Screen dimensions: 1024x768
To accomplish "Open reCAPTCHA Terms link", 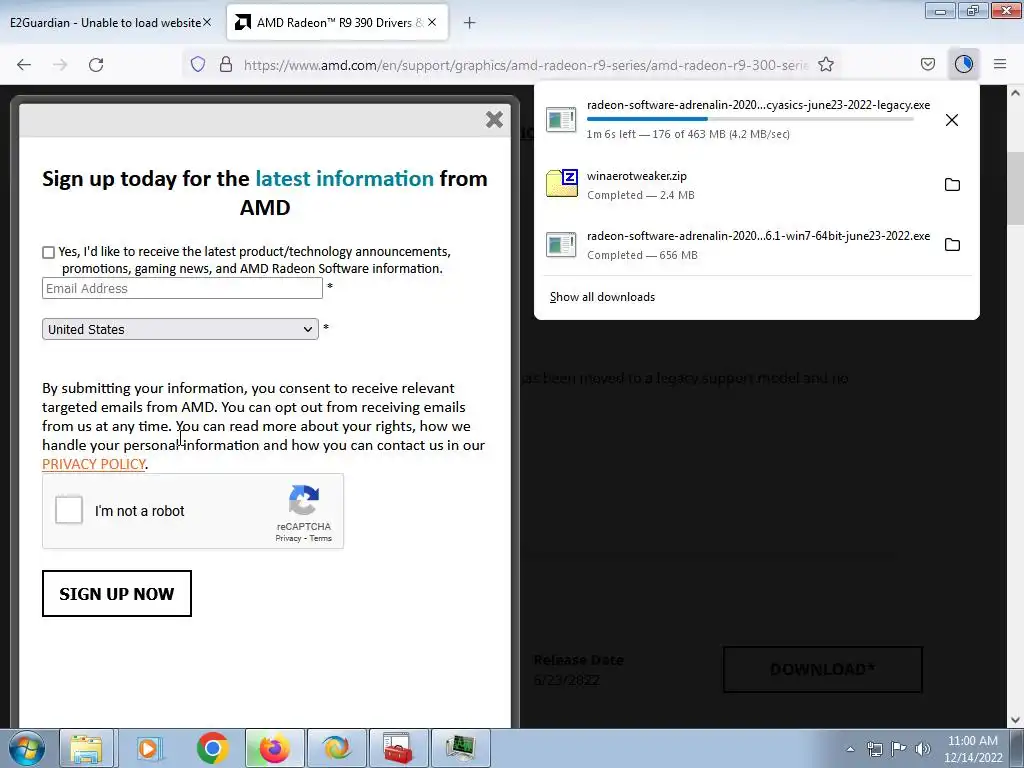I will 321,539.
